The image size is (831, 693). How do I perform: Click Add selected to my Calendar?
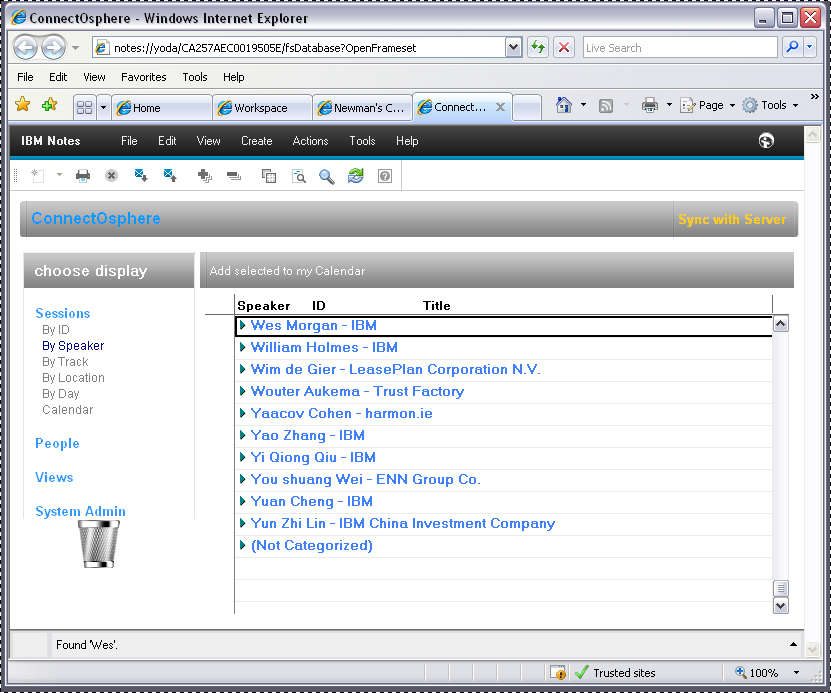tap(287, 271)
